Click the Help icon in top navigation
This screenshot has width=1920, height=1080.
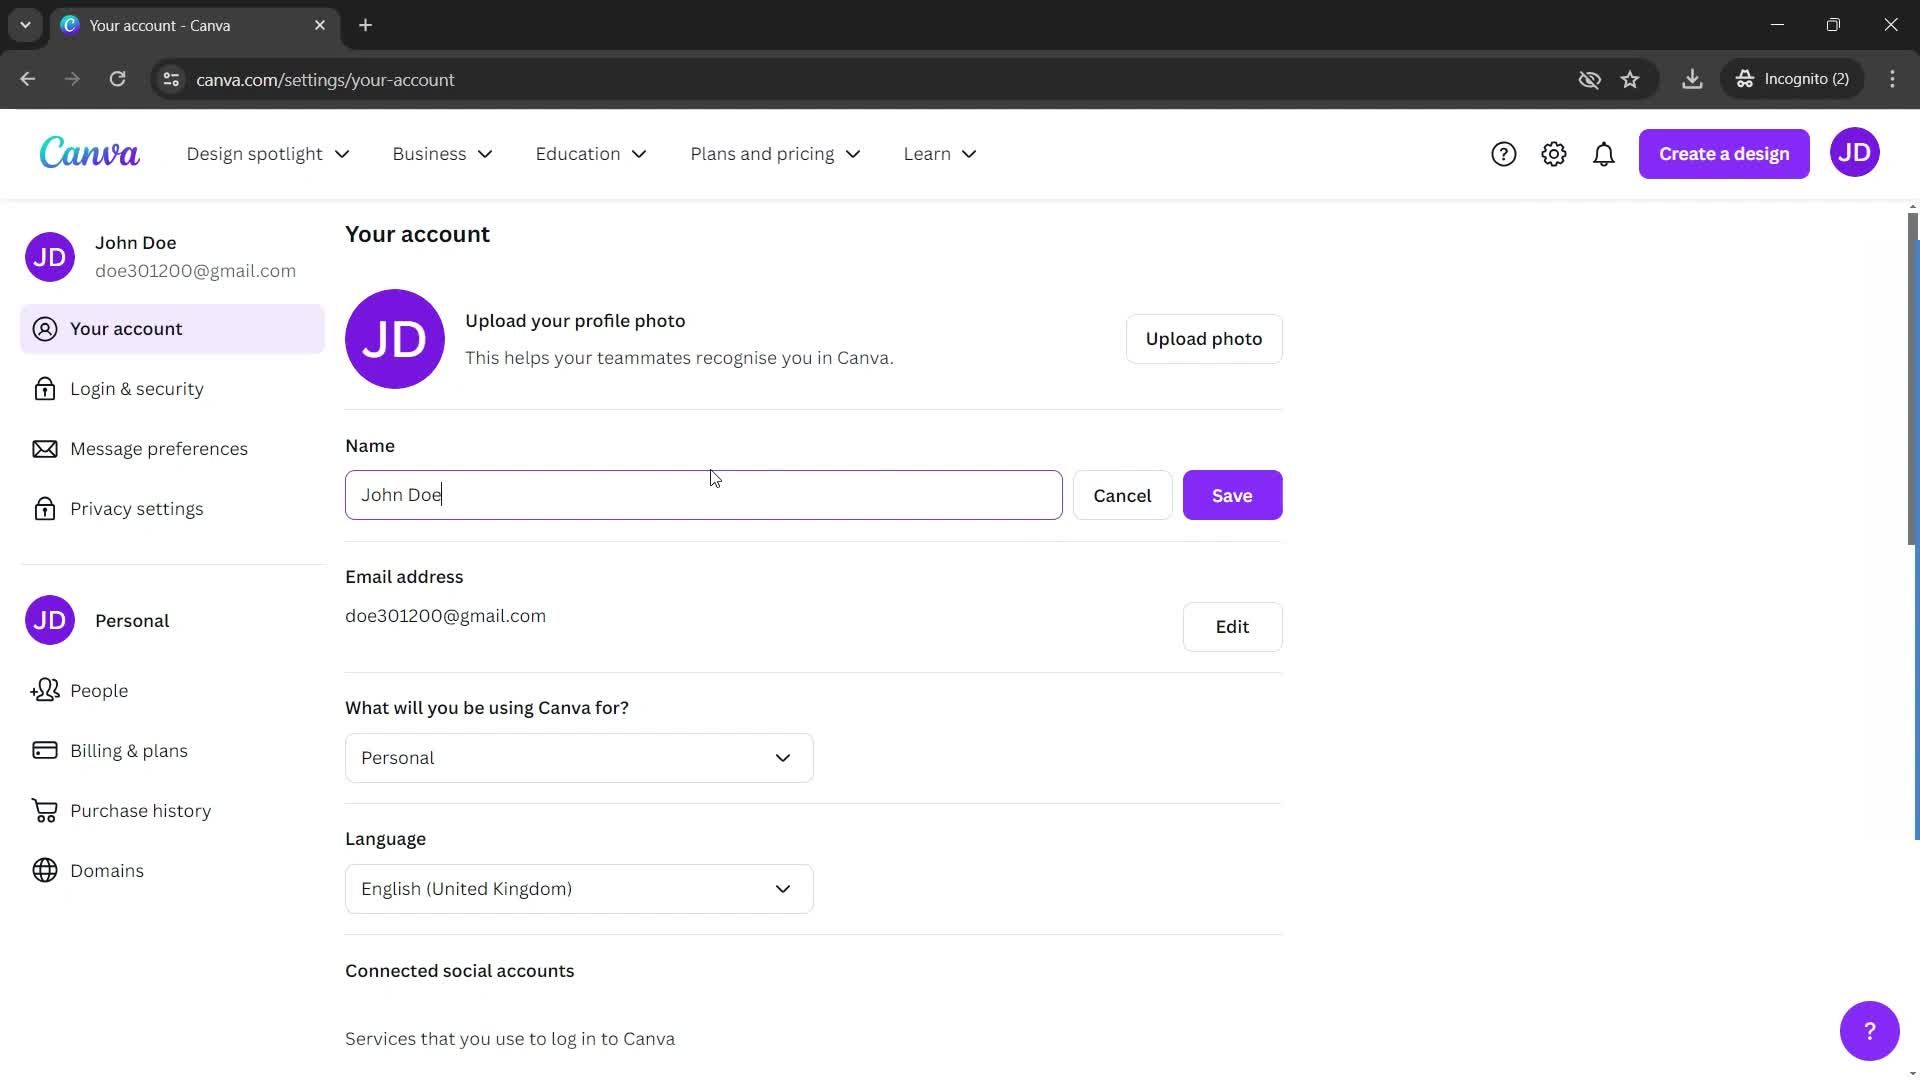pyautogui.click(x=1503, y=153)
